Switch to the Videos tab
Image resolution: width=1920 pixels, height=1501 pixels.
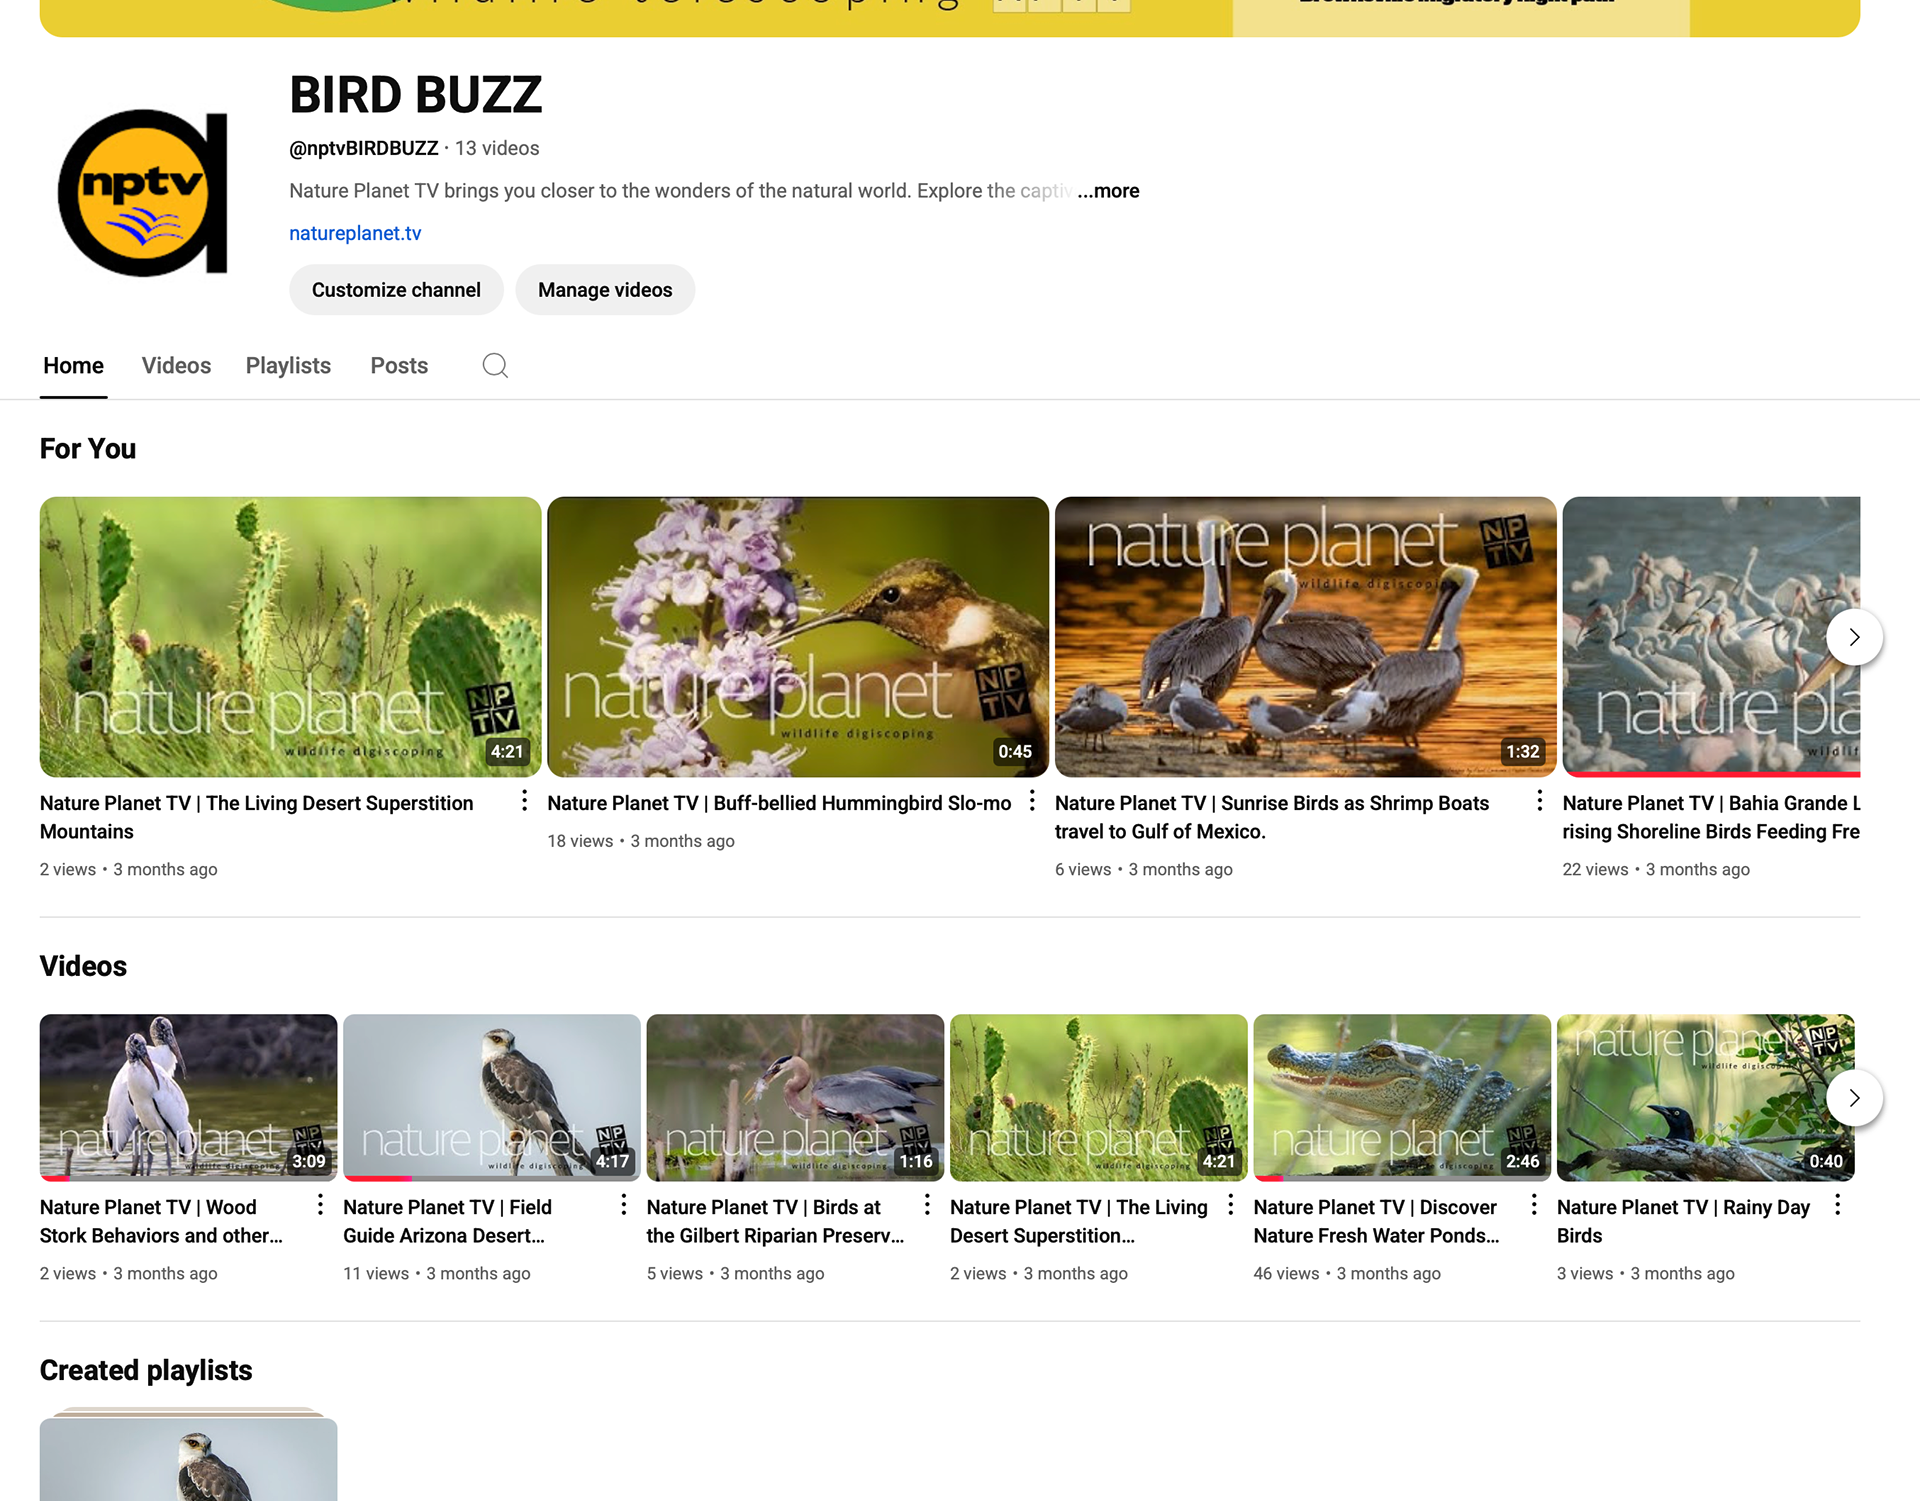176,366
